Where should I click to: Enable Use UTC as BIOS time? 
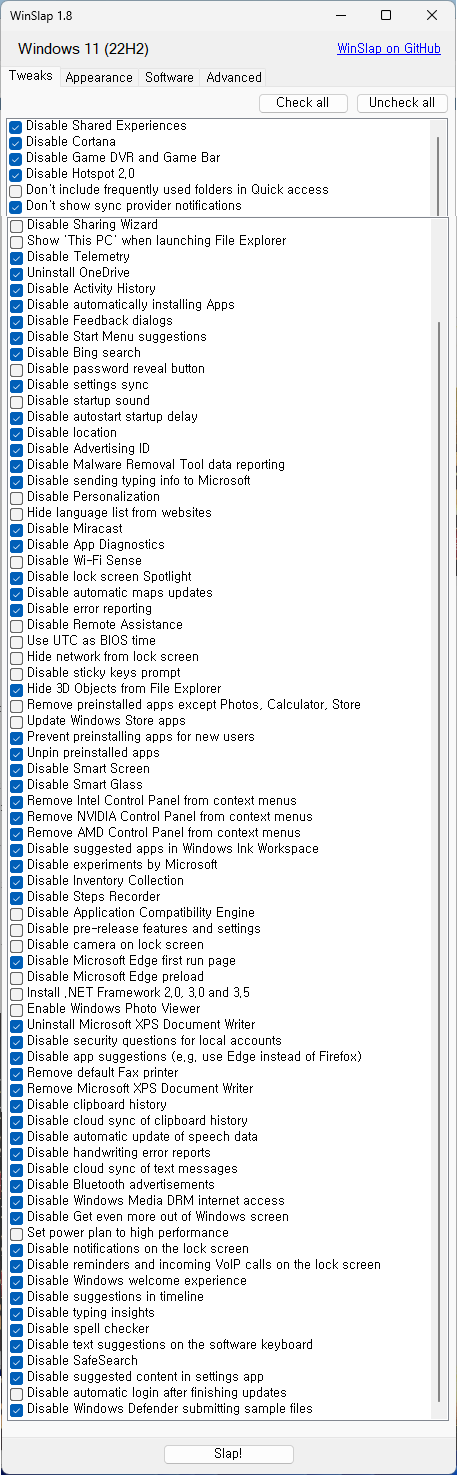[16, 641]
